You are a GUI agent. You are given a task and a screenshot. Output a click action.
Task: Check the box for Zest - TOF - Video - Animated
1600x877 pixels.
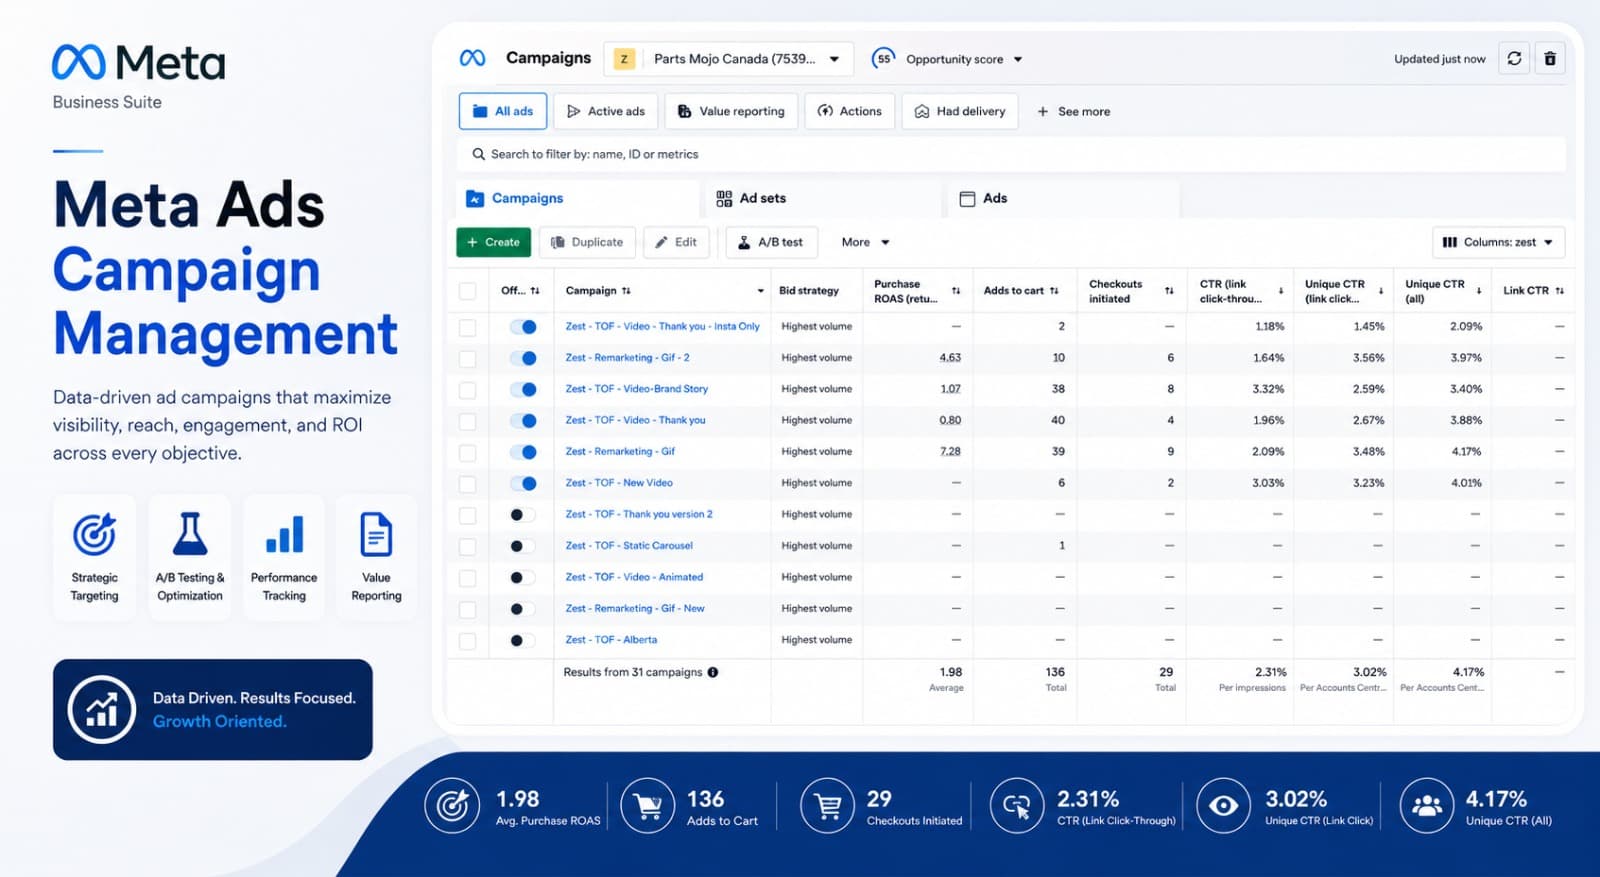tap(467, 578)
